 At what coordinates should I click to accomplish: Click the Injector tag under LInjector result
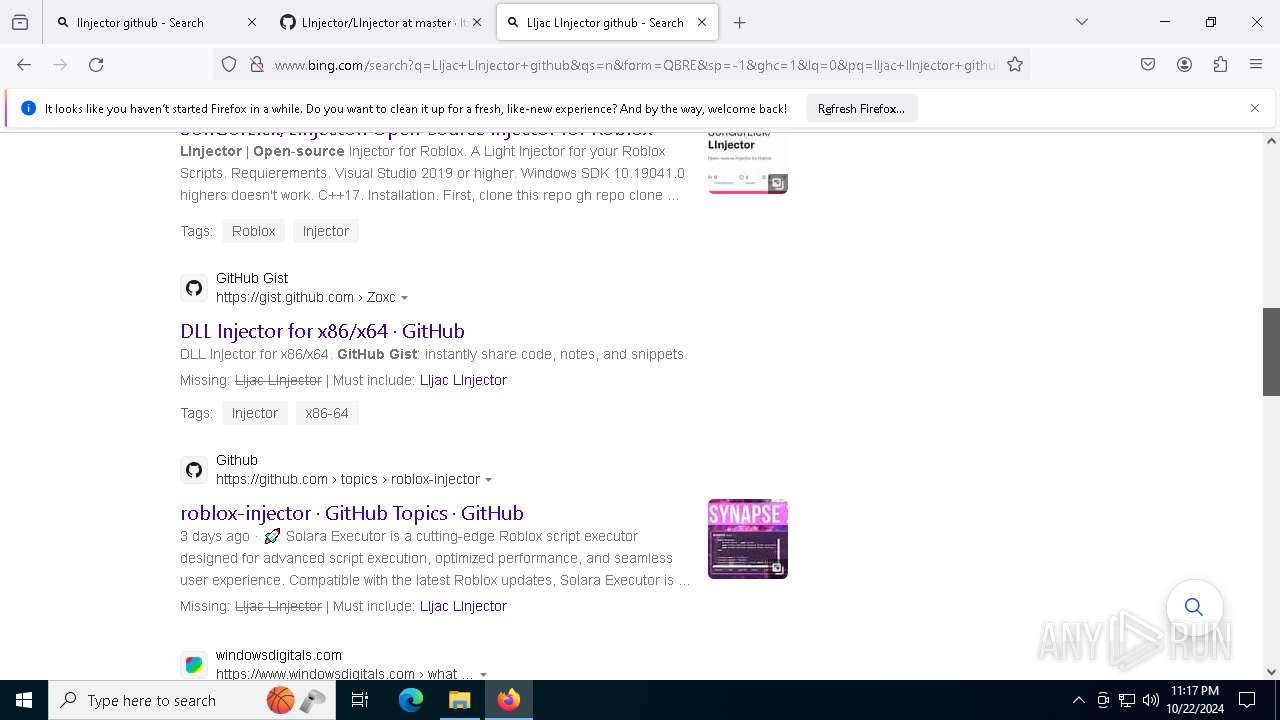(x=326, y=231)
